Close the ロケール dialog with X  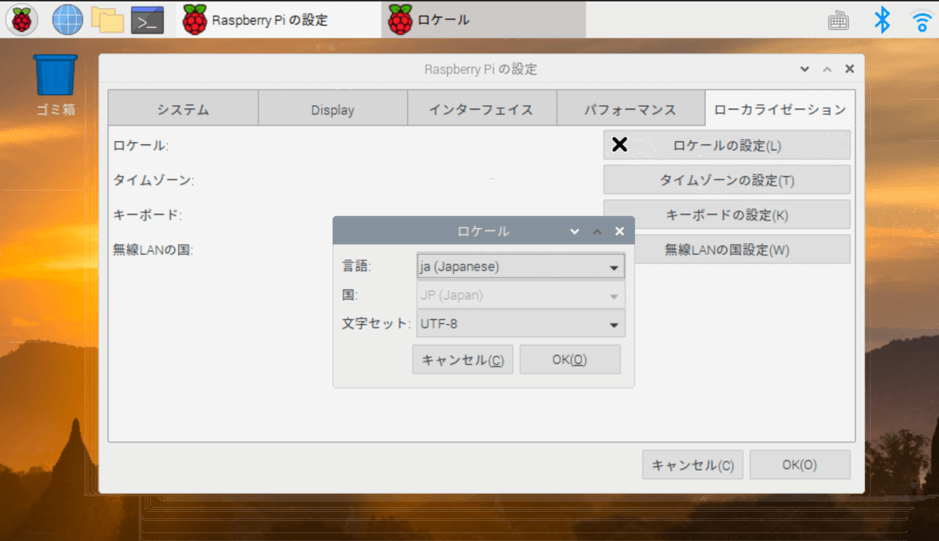coord(619,231)
